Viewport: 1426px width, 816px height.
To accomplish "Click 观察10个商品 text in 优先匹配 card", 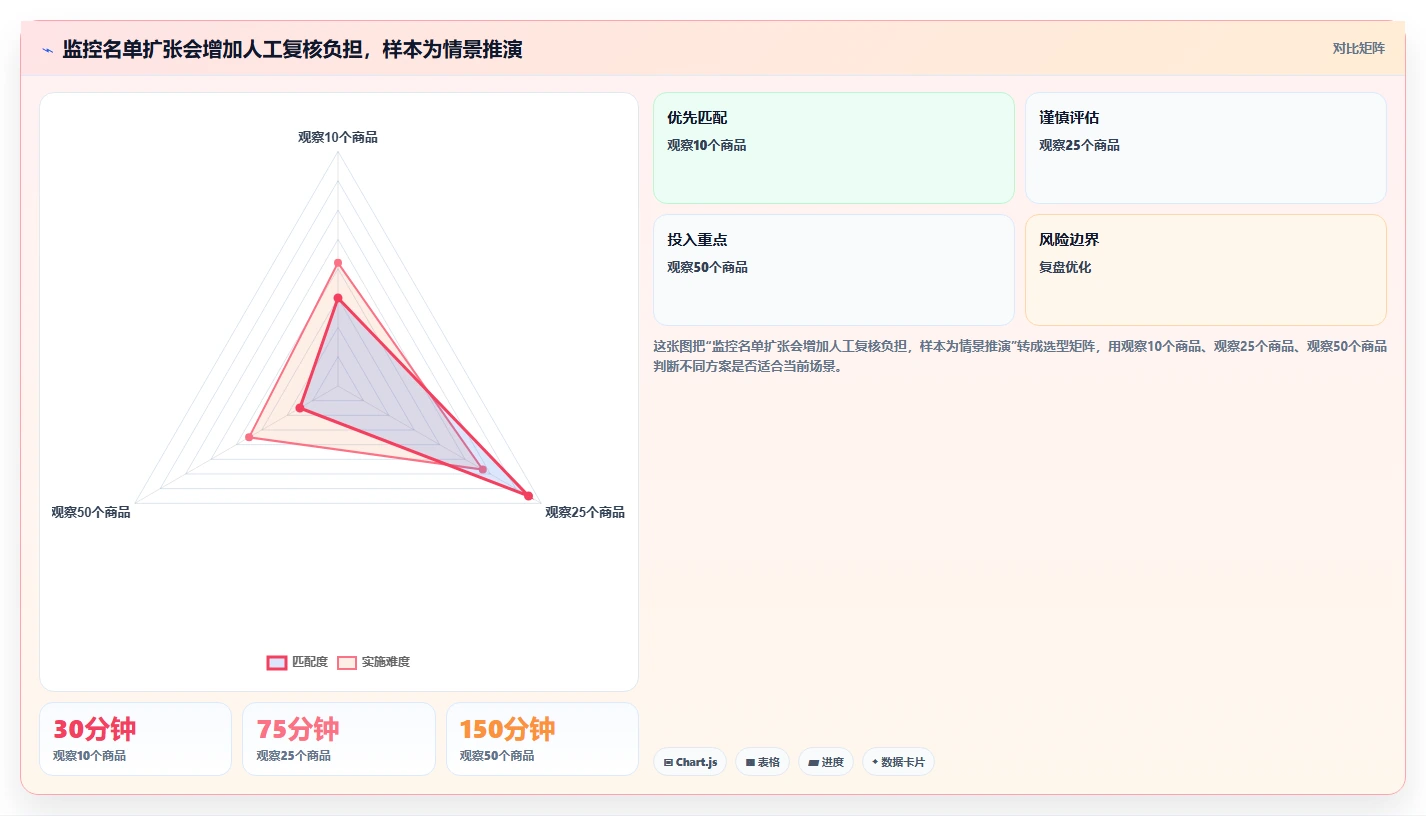I will click(707, 145).
